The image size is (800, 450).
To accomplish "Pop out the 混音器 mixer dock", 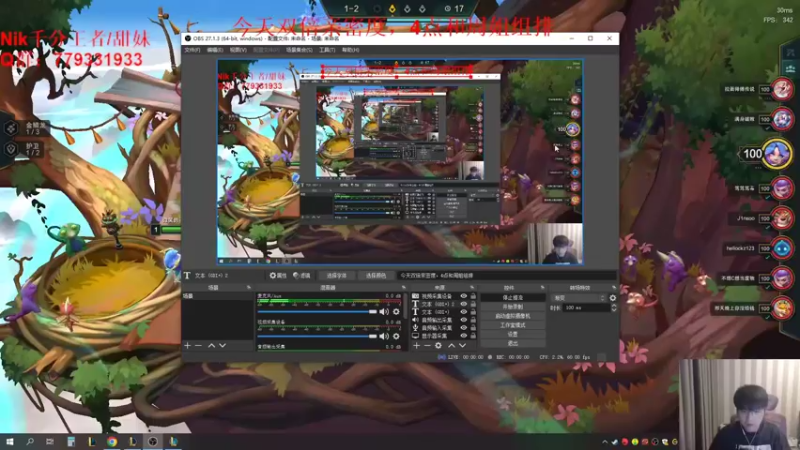I will [404, 288].
